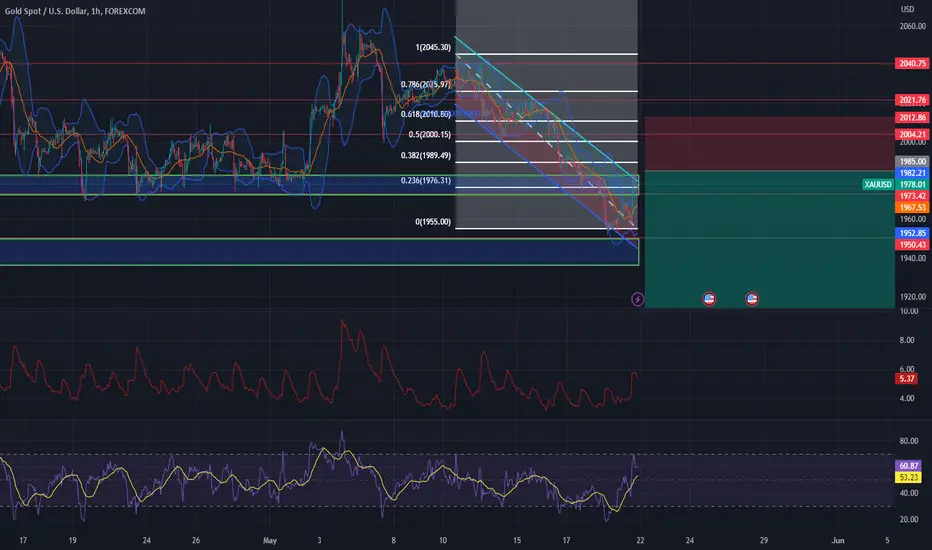Select Fibonacci level 0.618 label
Viewport: 932px width, 550px height.
point(426,114)
